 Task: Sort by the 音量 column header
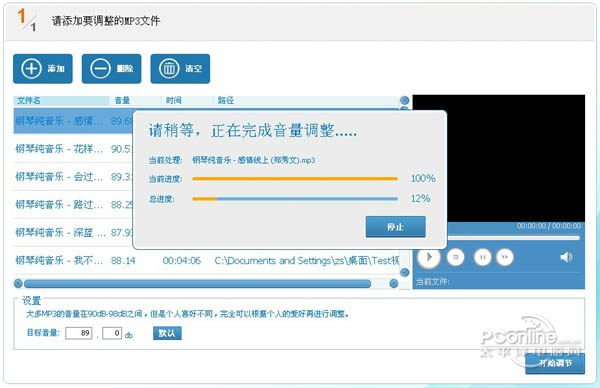(135, 101)
